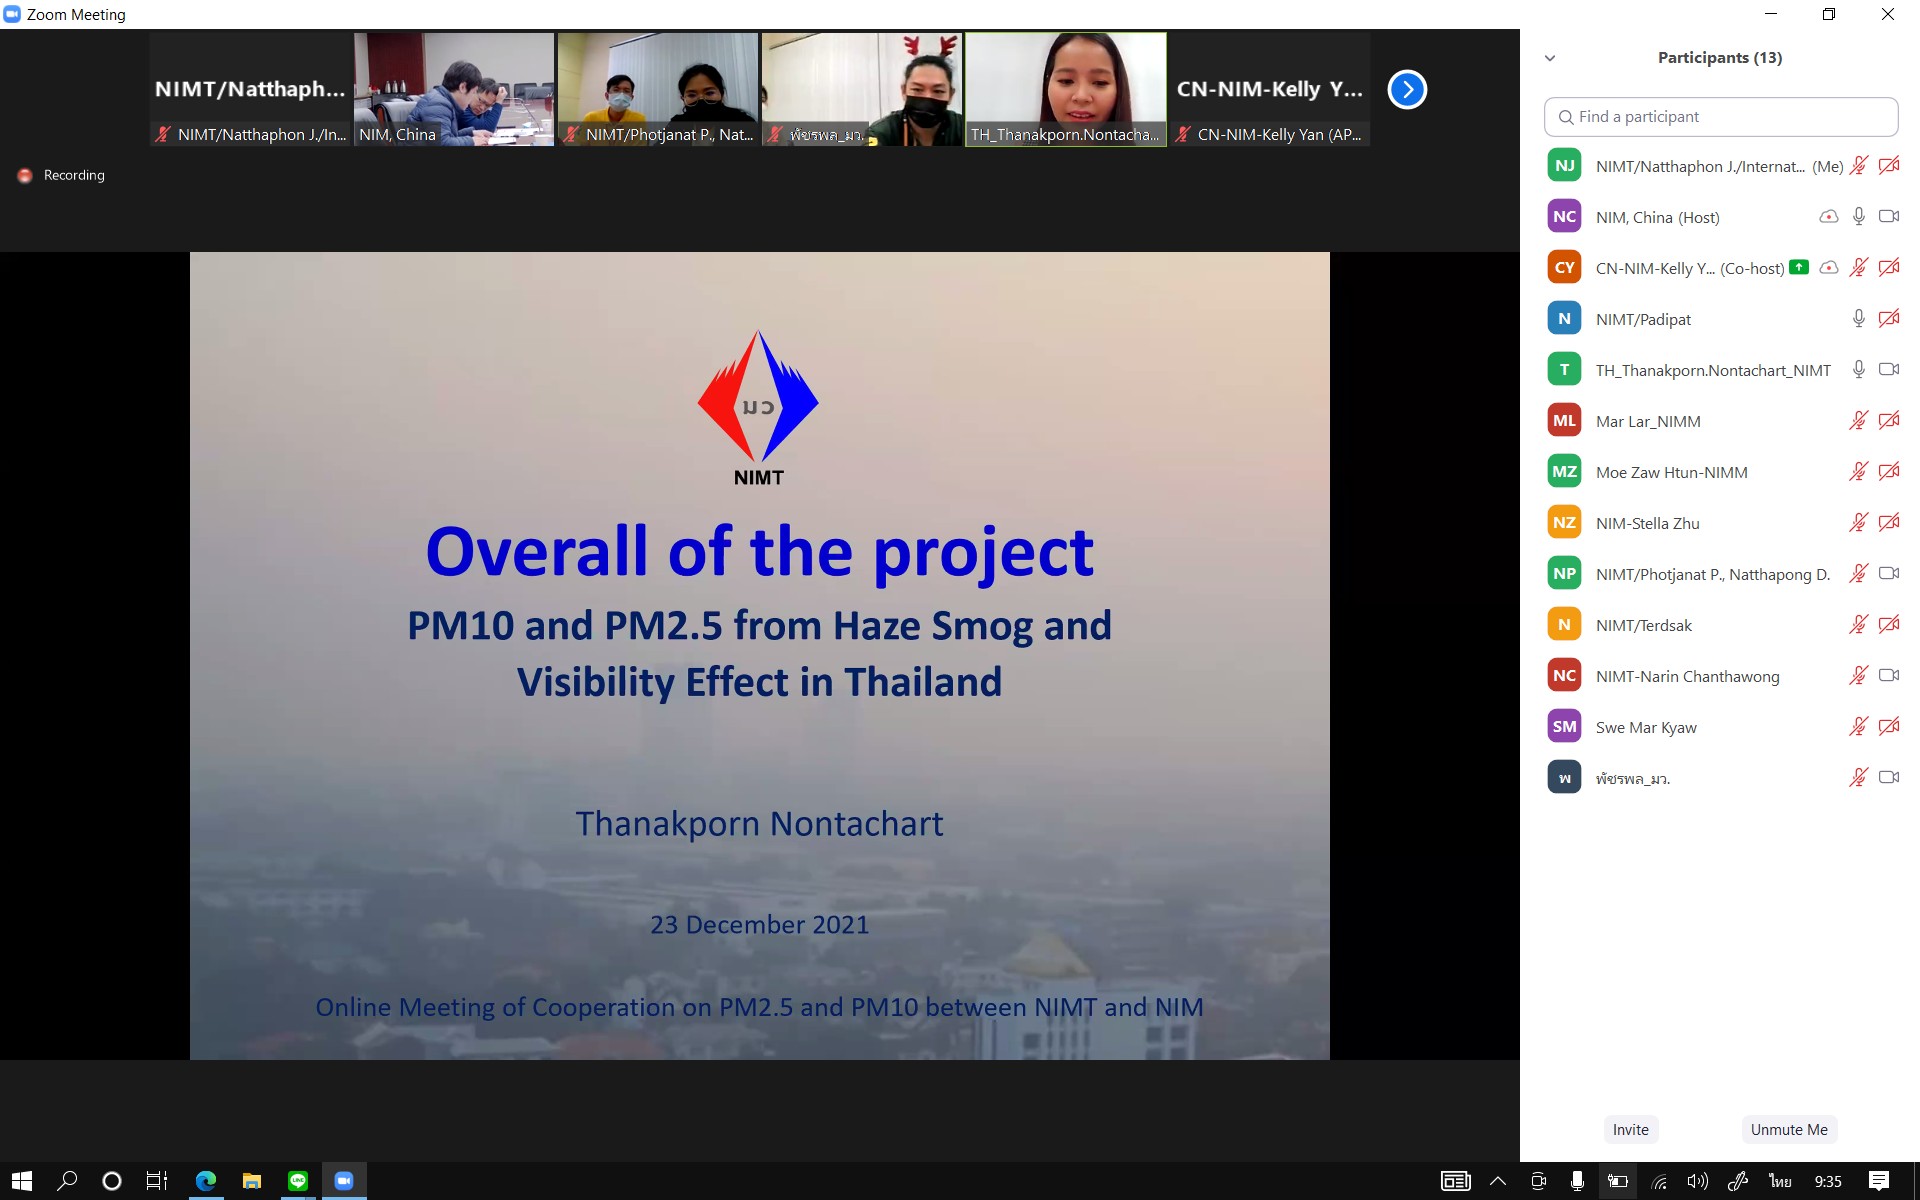Select participant Swe Mar Kyaw in the list
The width and height of the screenshot is (1920, 1200).
[x=1646, y=727]
